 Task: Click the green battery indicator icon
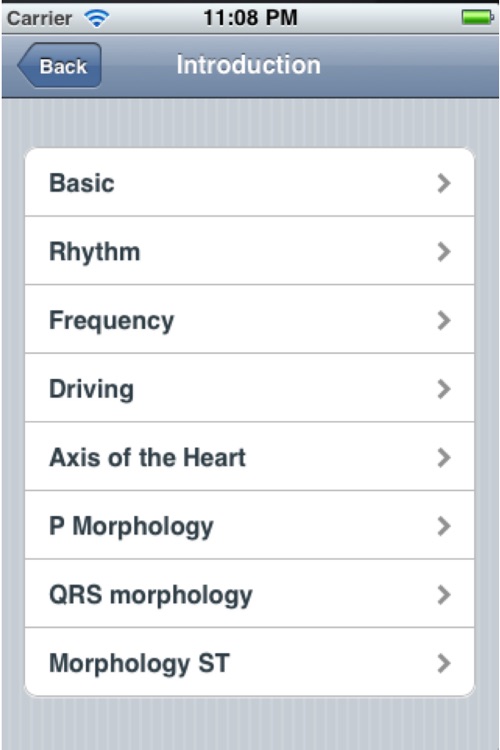478,18
